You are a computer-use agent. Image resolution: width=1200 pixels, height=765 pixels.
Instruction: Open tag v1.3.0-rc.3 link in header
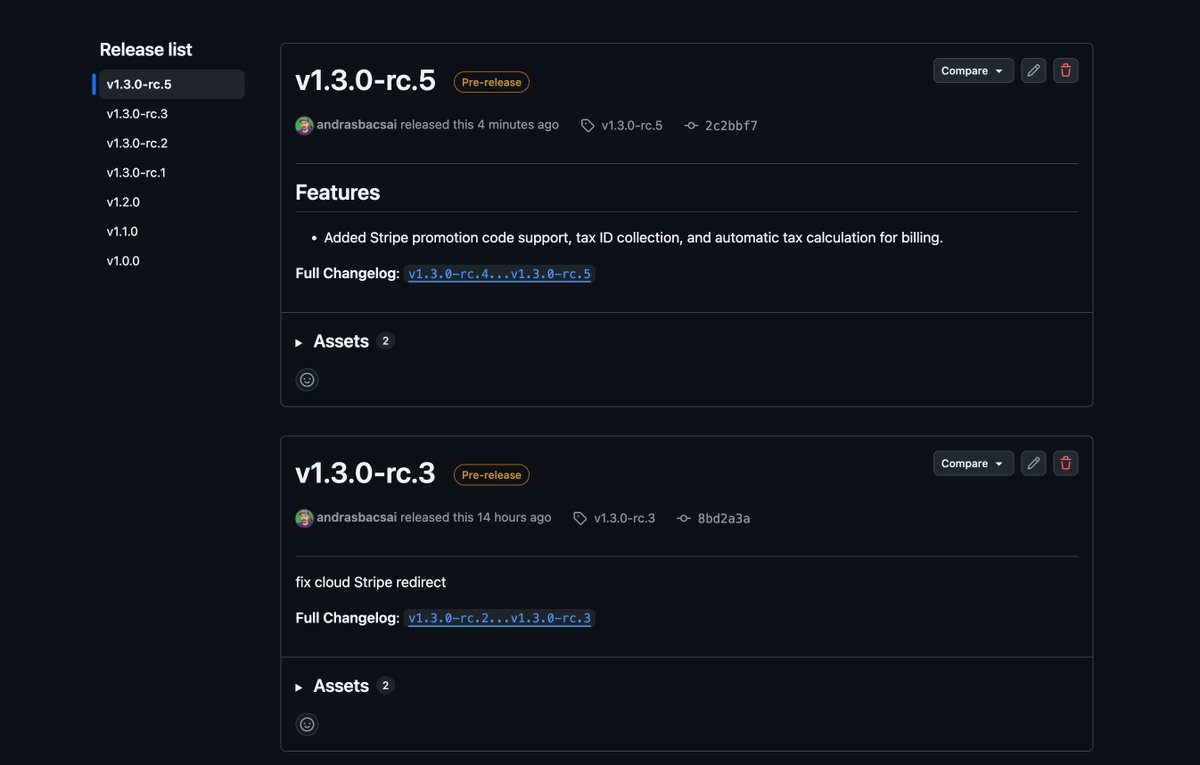[x=624, y=518]
